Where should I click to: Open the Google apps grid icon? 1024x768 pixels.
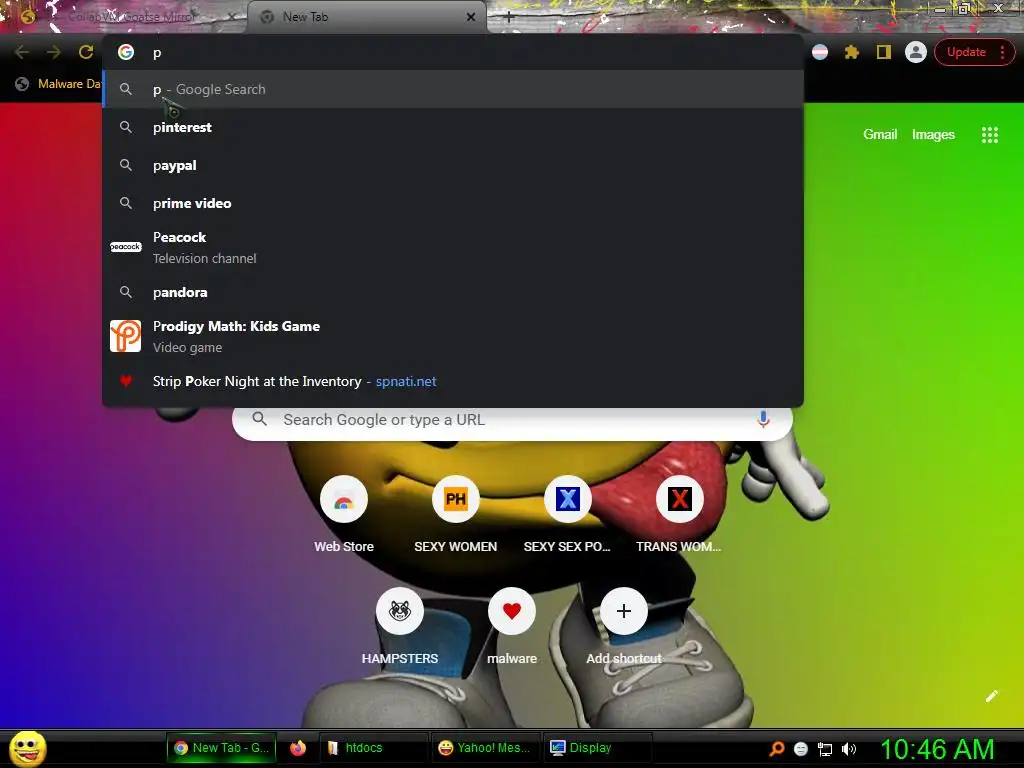click(x=989, y=135)
